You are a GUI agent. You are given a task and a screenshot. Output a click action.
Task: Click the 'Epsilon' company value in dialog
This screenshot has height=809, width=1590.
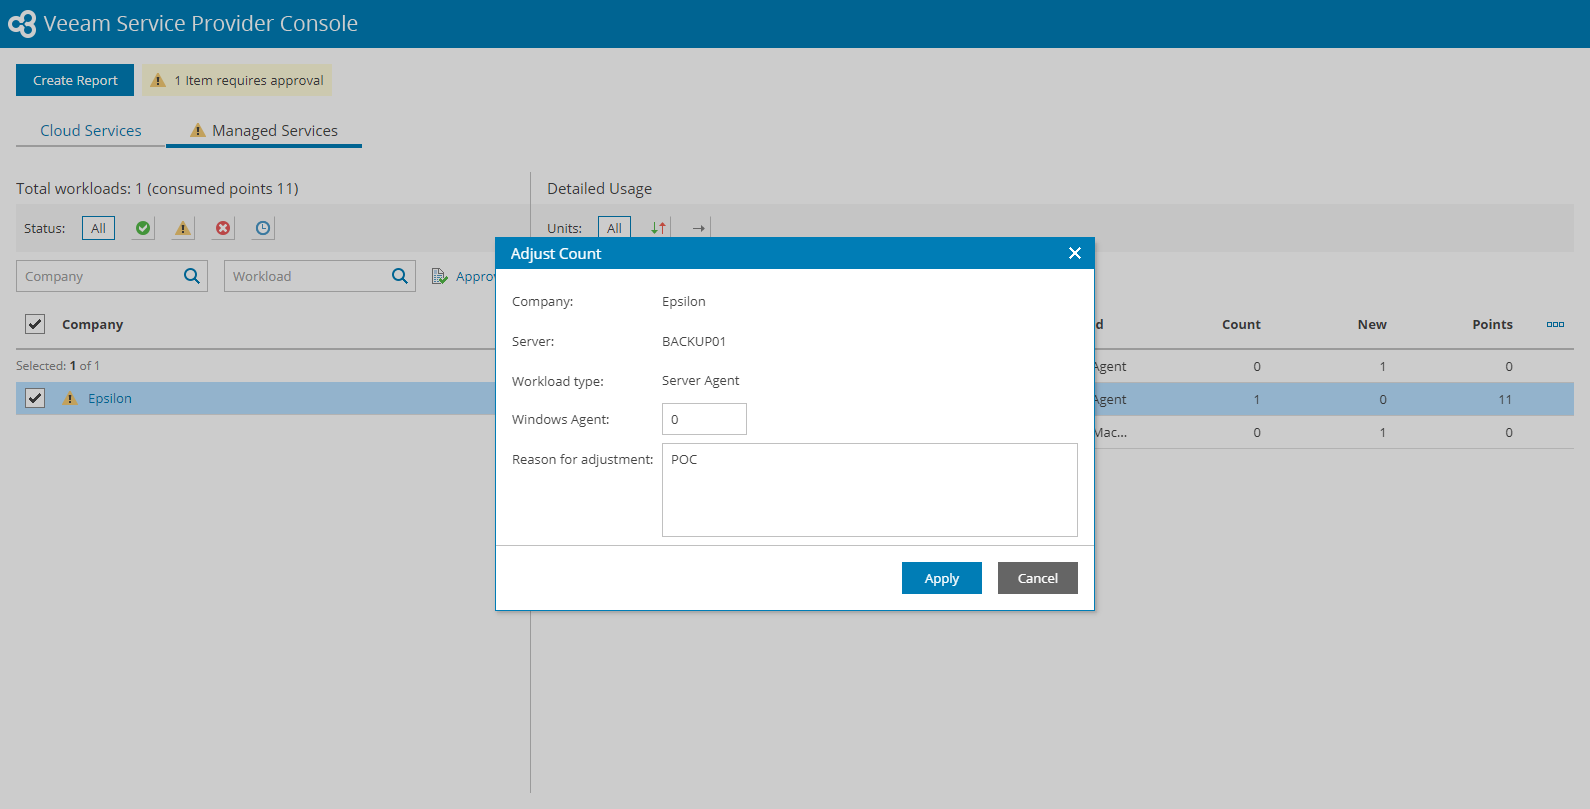pos(684,301)
